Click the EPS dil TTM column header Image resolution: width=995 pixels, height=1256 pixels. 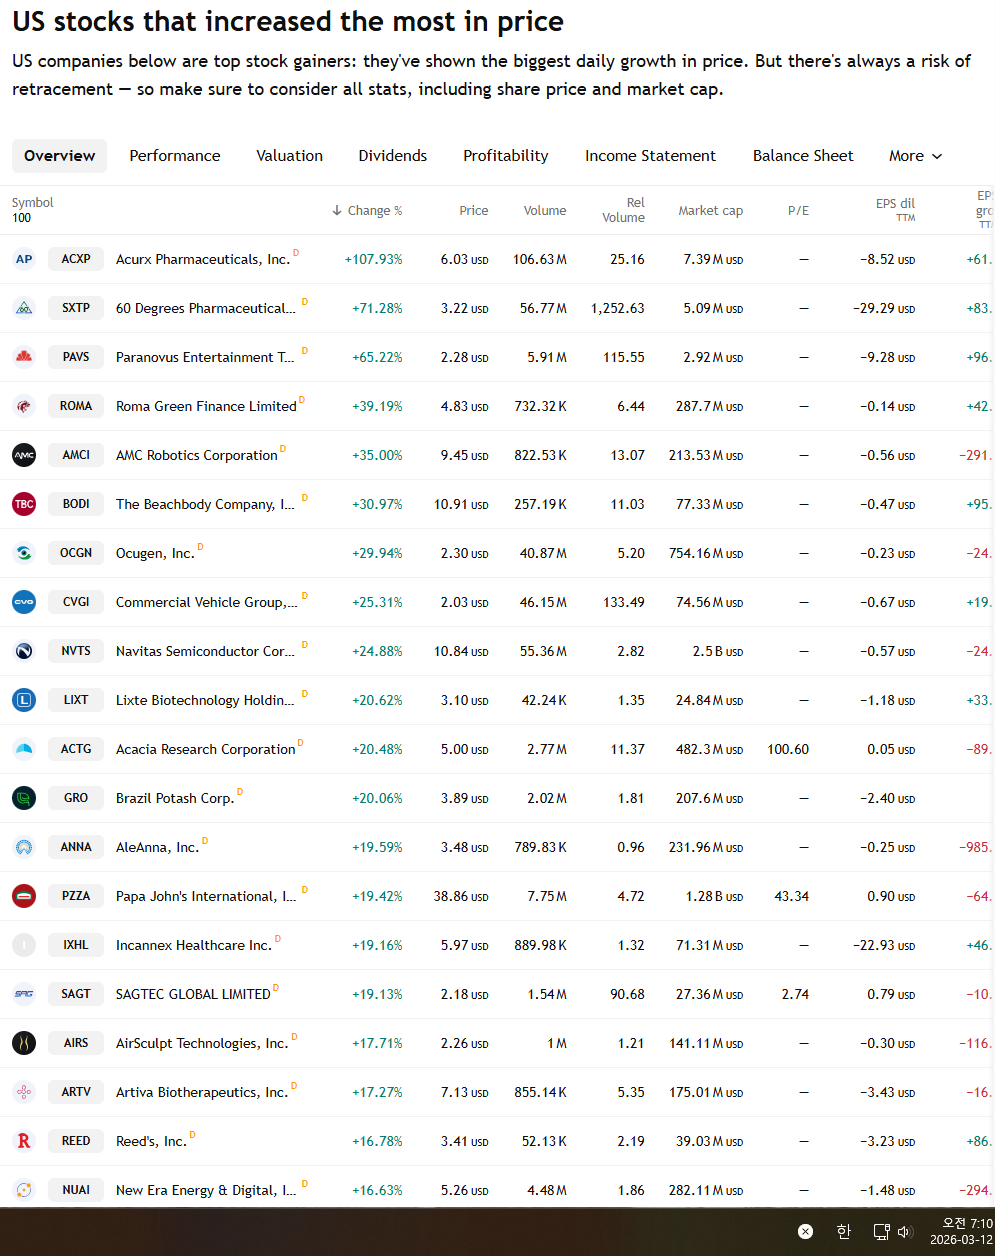[895, 210]
